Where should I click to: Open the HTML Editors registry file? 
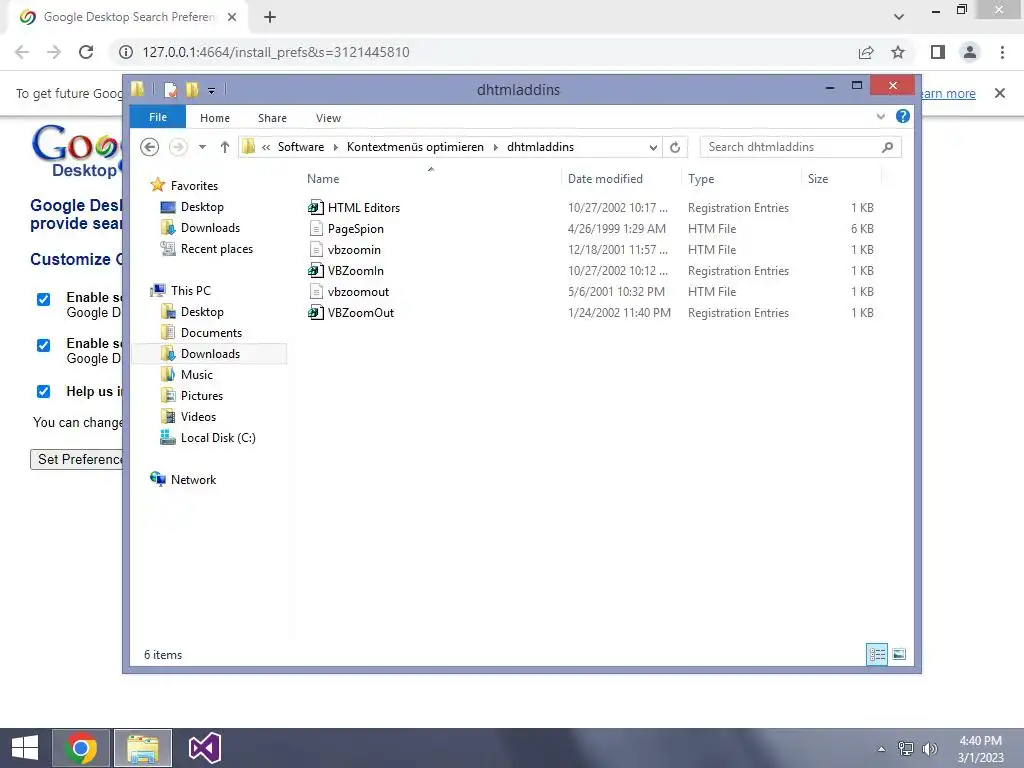point(363,208)
